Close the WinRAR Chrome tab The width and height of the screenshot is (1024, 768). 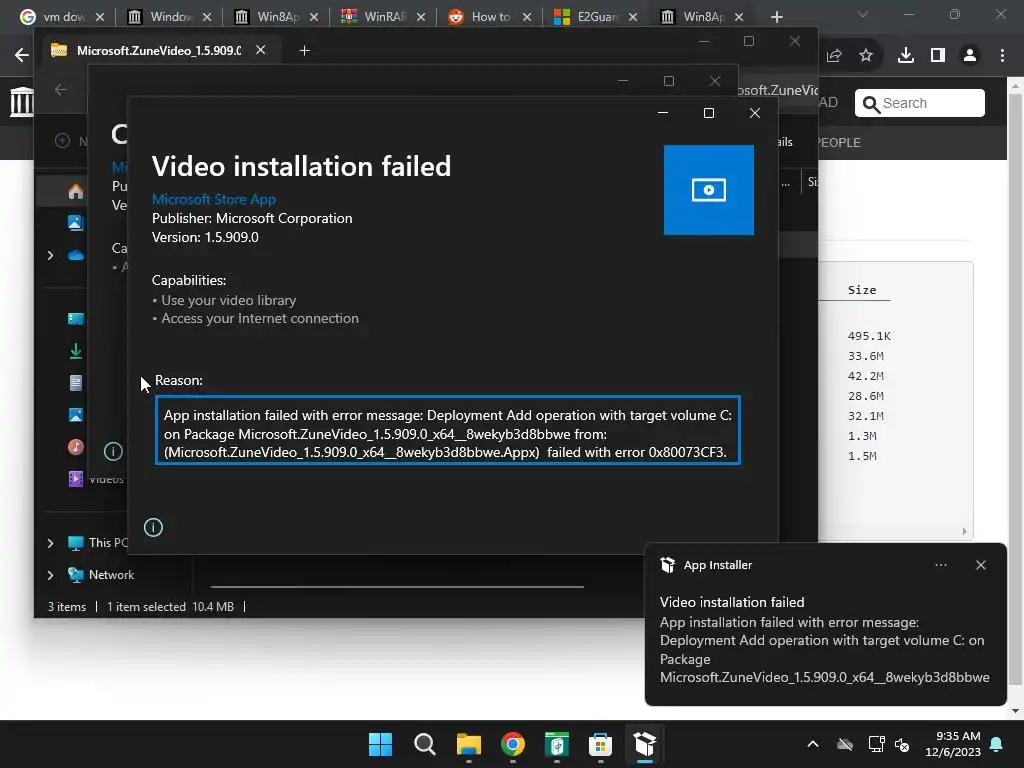pos(421,17)
